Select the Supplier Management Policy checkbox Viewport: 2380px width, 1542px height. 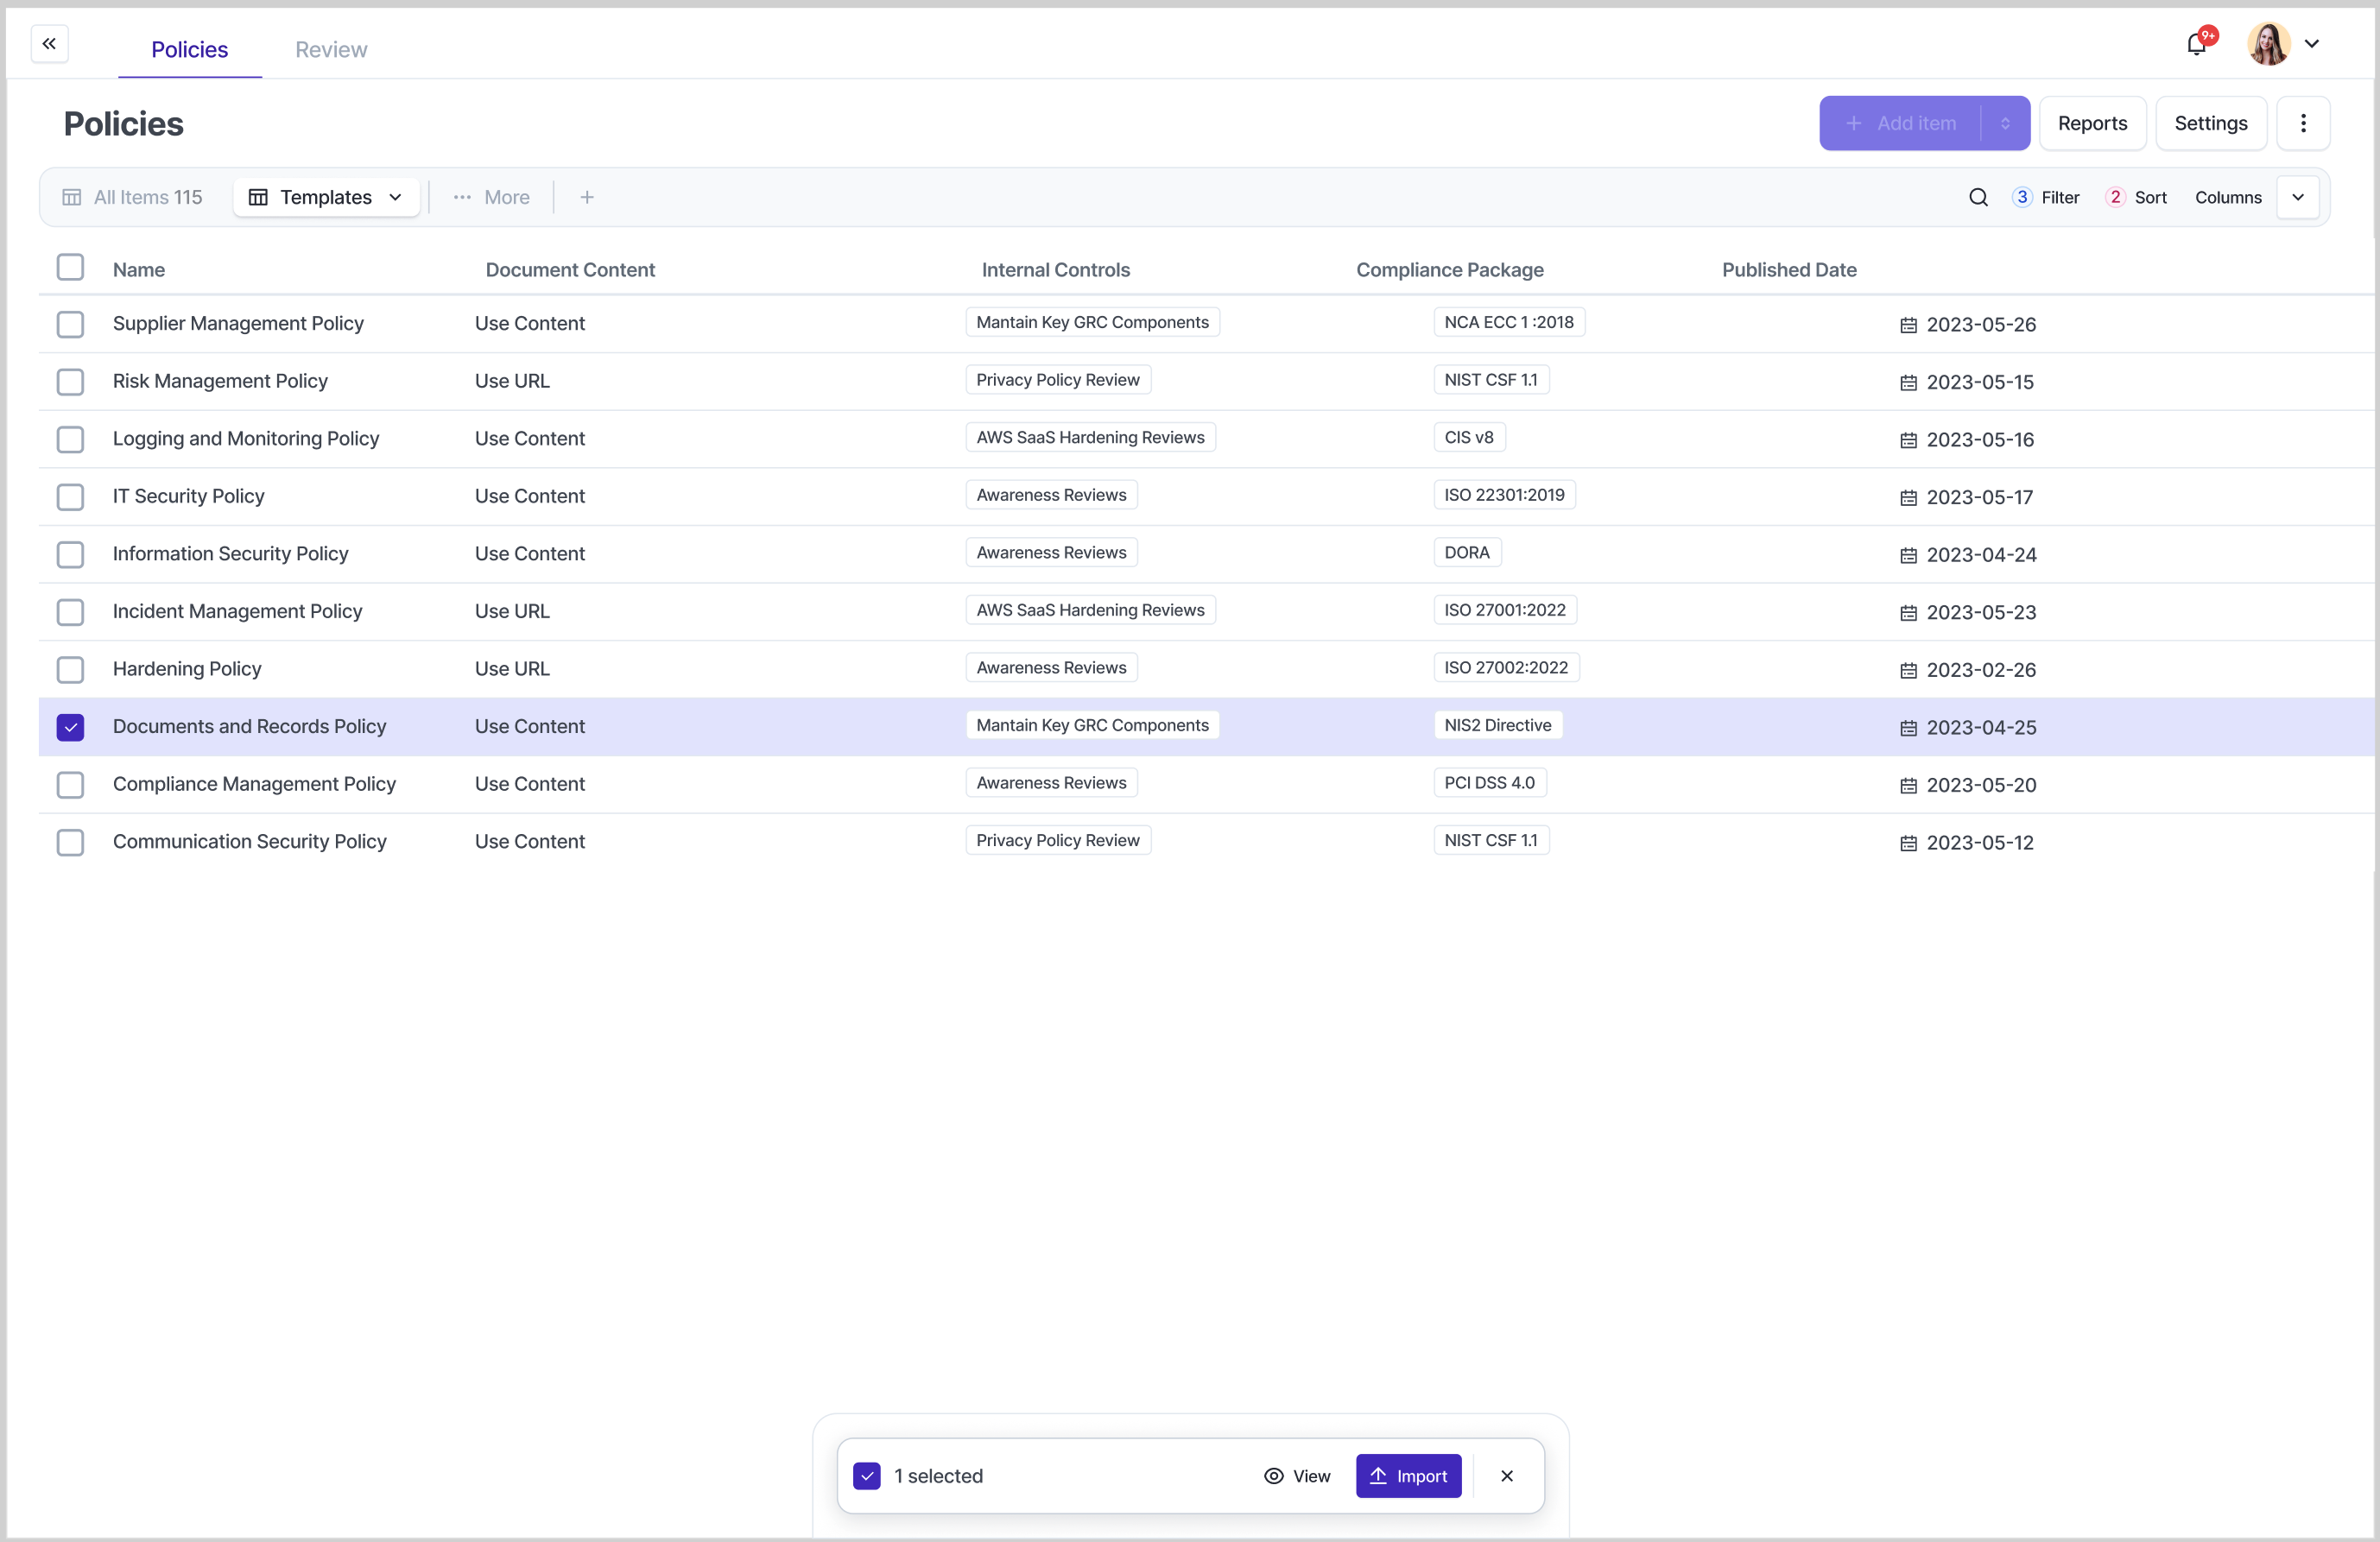(x=70, y=324)
